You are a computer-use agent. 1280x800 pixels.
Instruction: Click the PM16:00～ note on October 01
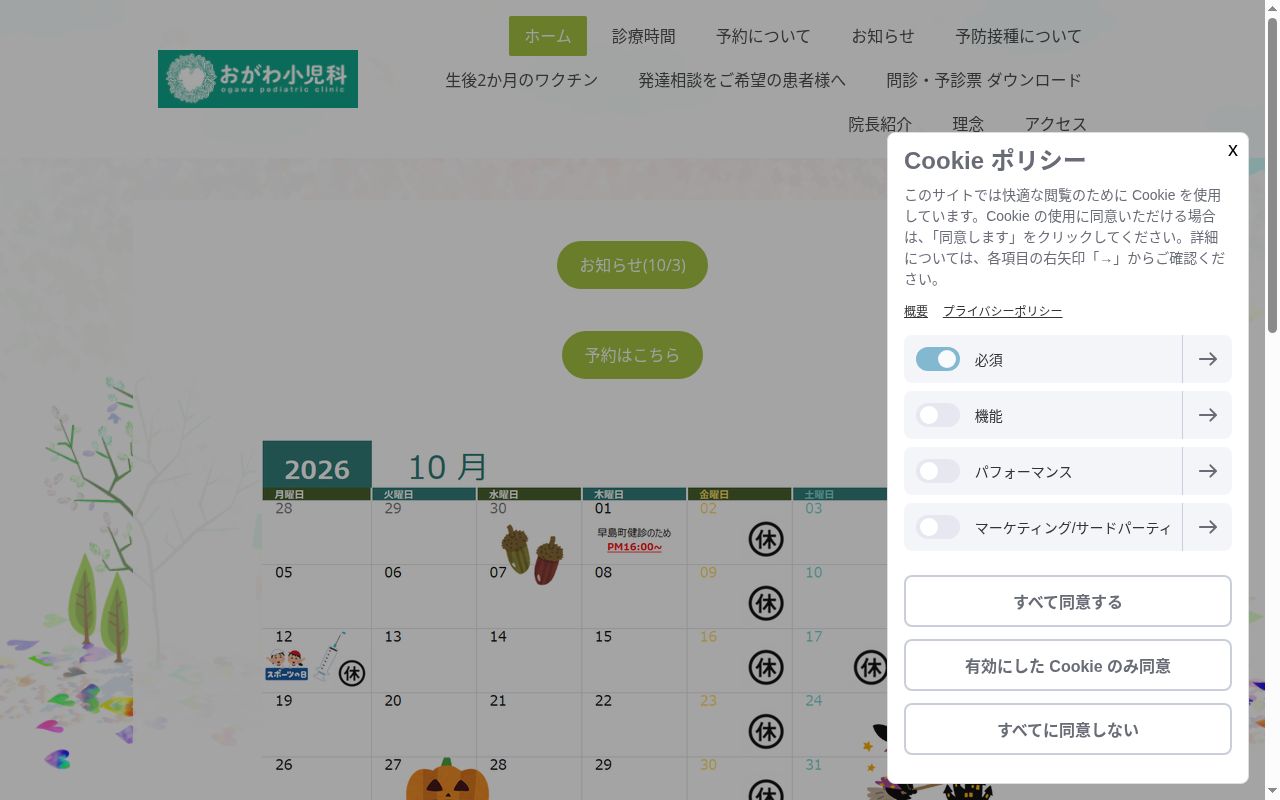(634, 547)
